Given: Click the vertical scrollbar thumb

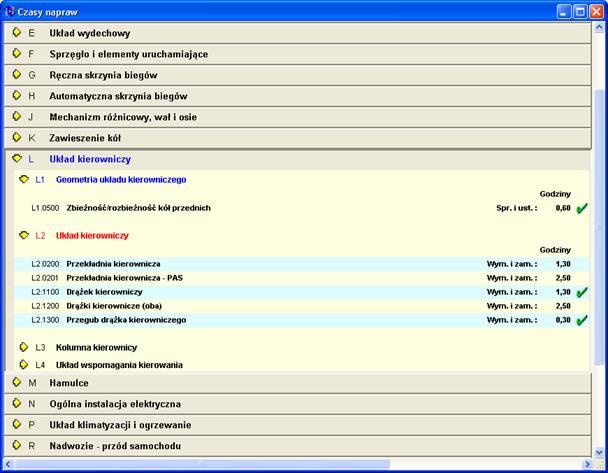Looking at the screenshot, I should 599,226.
